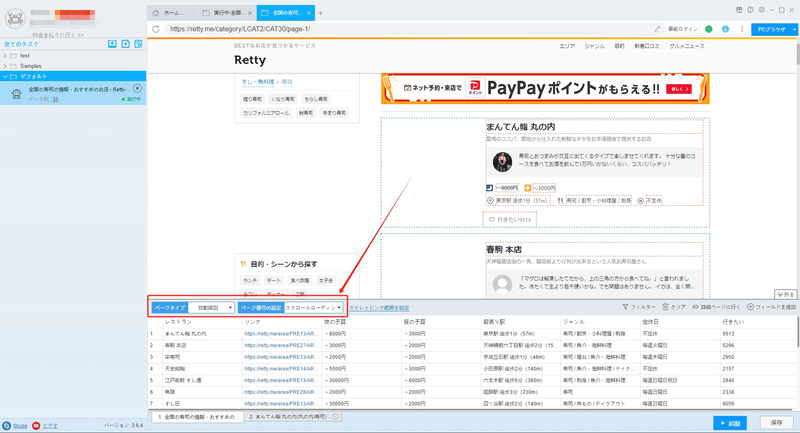Click the ジャンル menu on Retty page
The image size is (800, 433).
click(594, 46)
